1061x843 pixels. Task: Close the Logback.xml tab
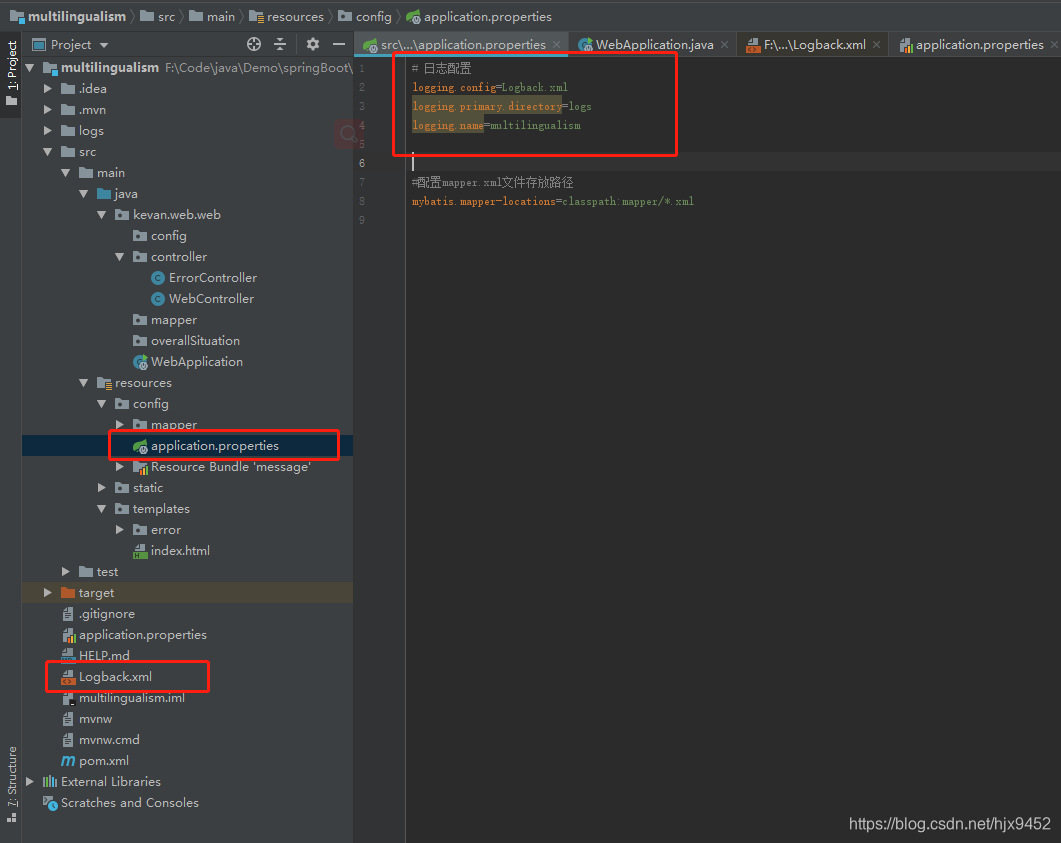tap(876, 45)
